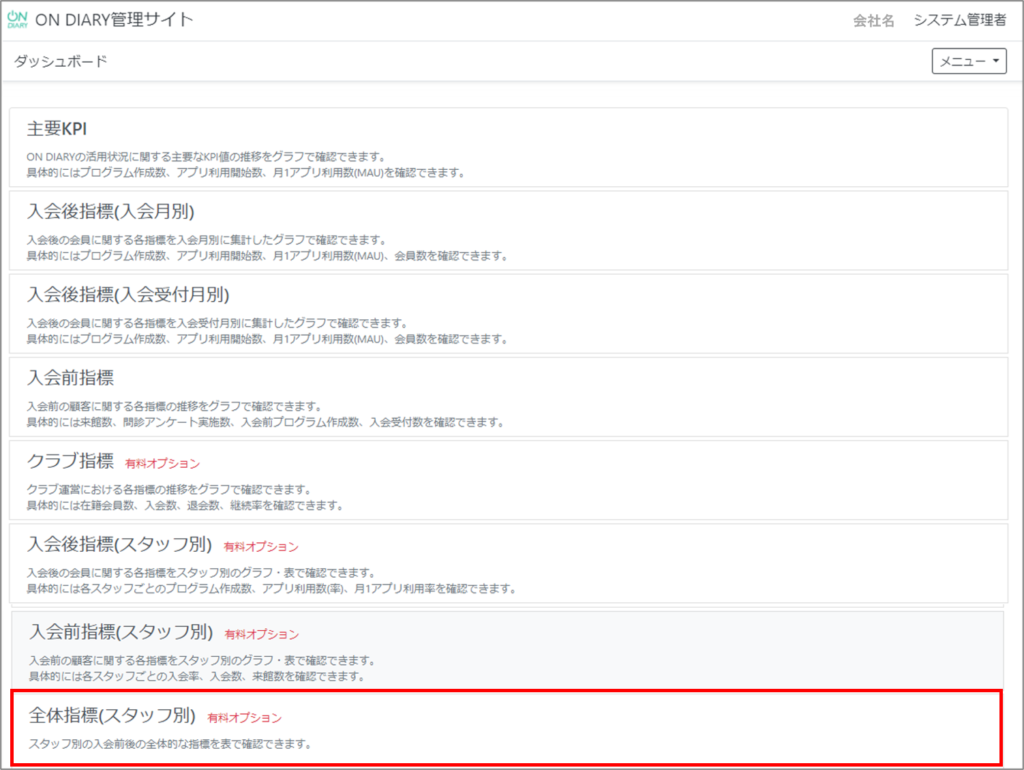
Task: Click the 全体指標 card description text
Action: (x=170, y=744)
